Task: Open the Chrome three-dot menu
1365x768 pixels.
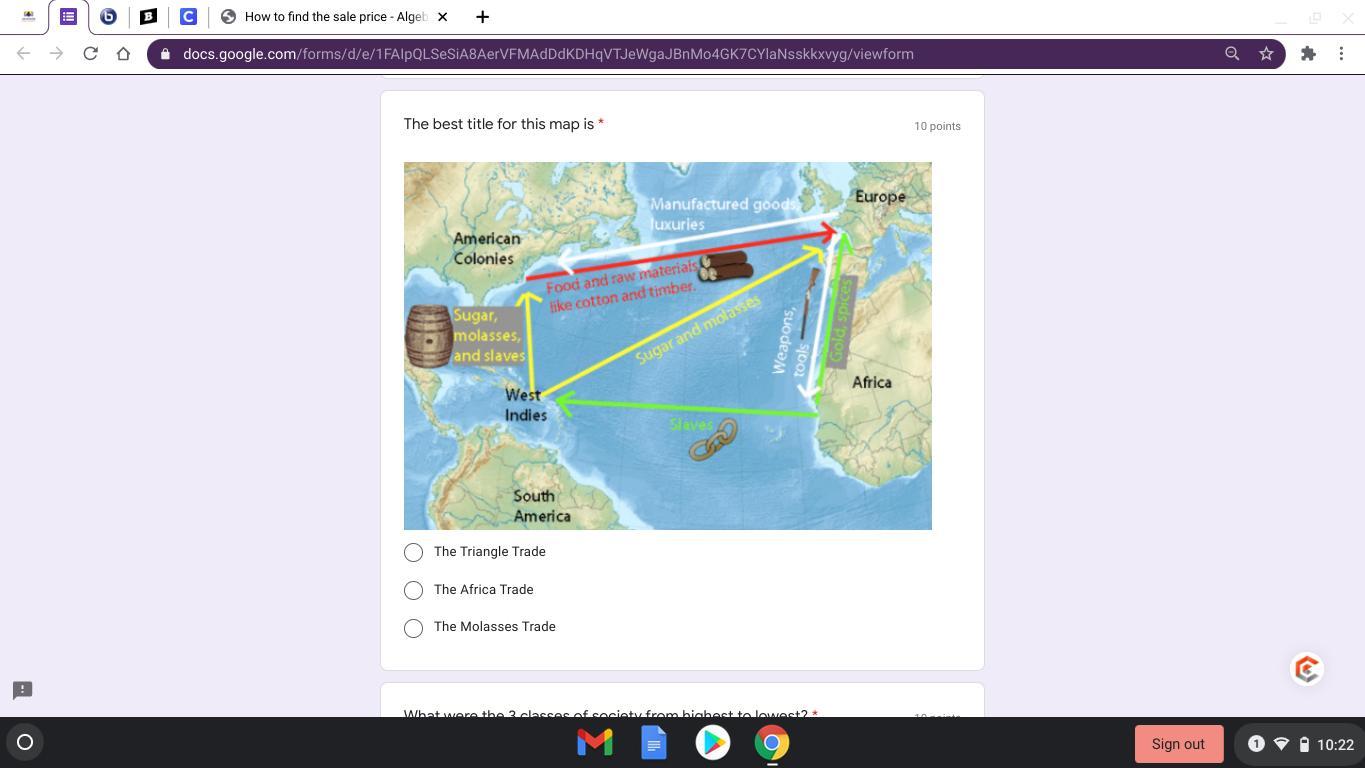Action: [x=1341, y=54]
